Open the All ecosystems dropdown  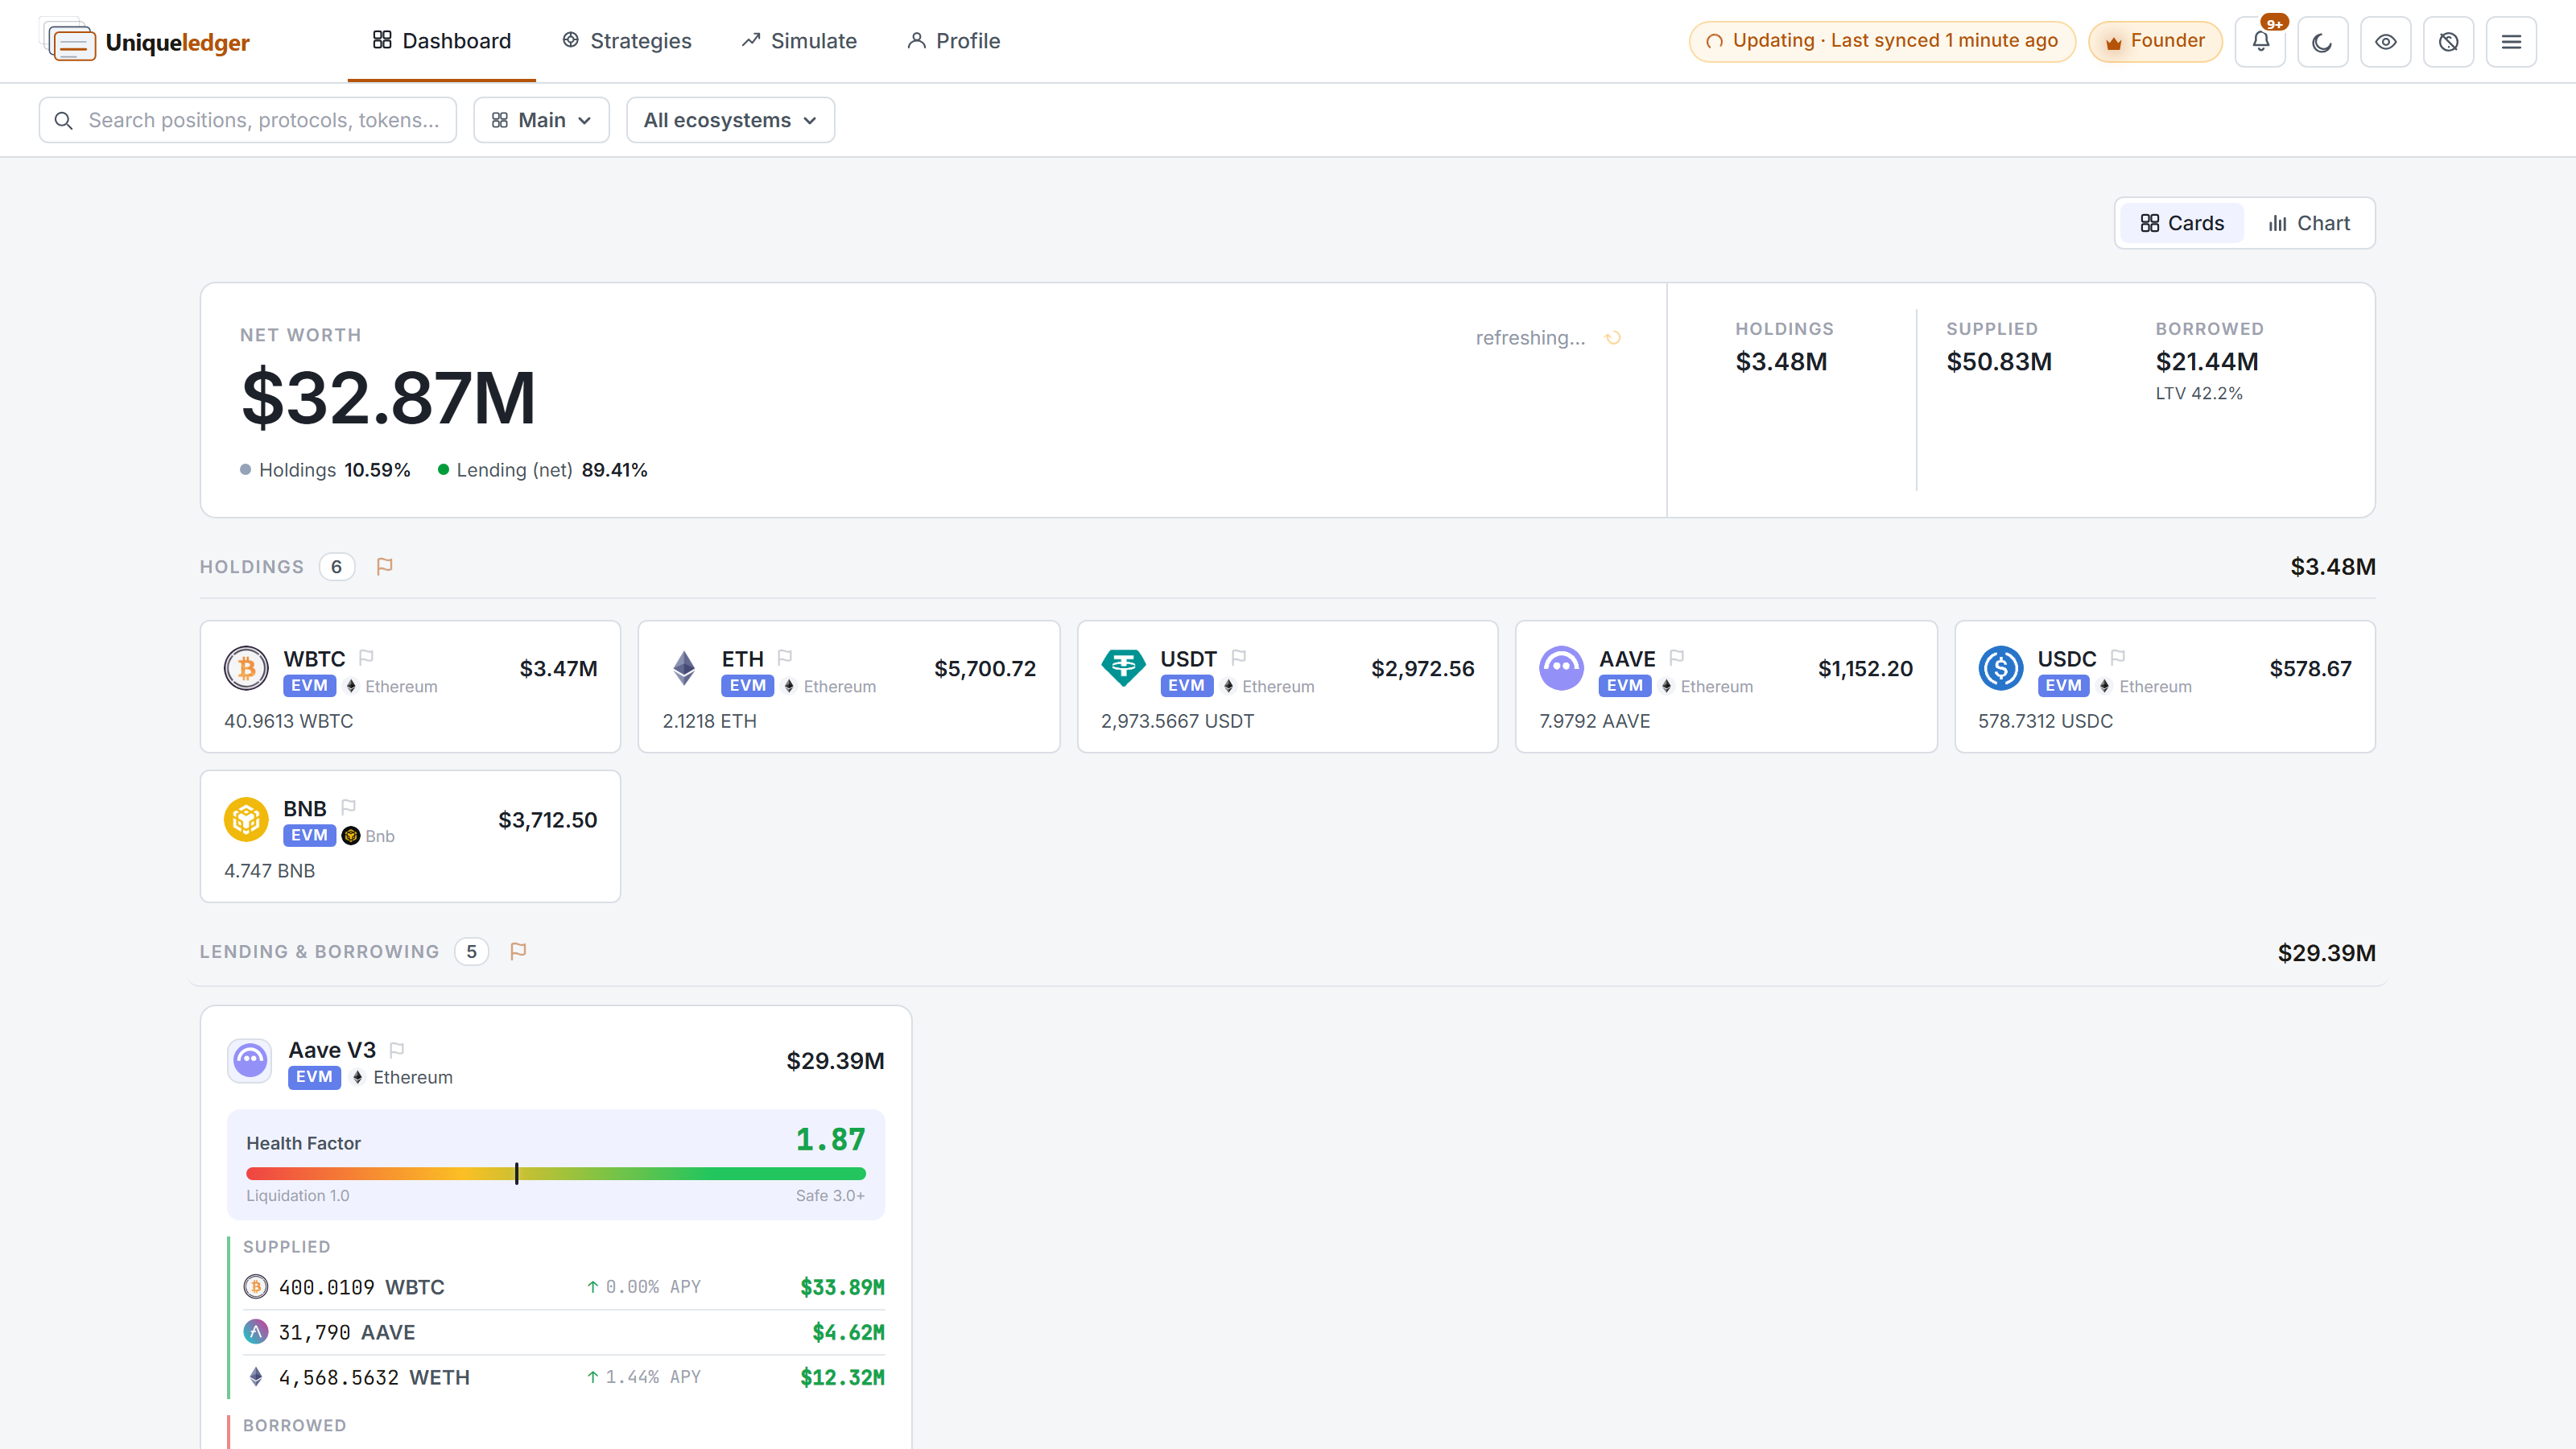(730, 120)
